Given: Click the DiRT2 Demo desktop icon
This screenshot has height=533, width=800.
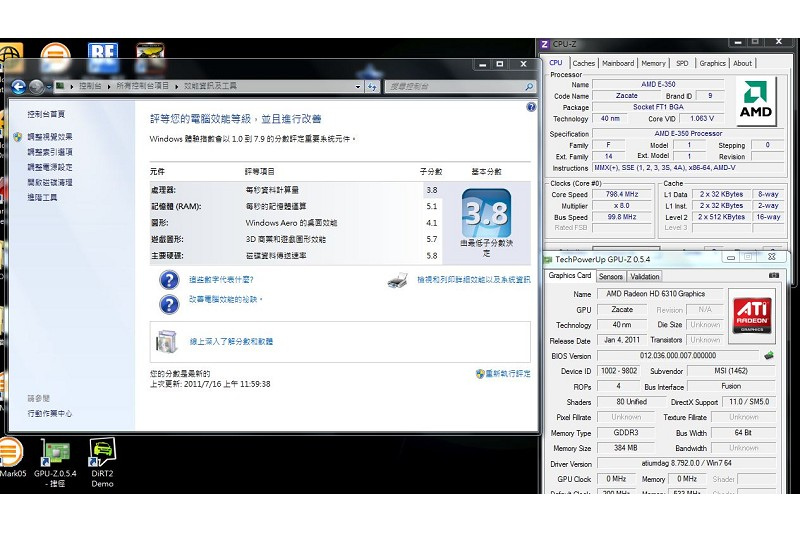Looking at the screenshot, I should (x=102, y=452).
